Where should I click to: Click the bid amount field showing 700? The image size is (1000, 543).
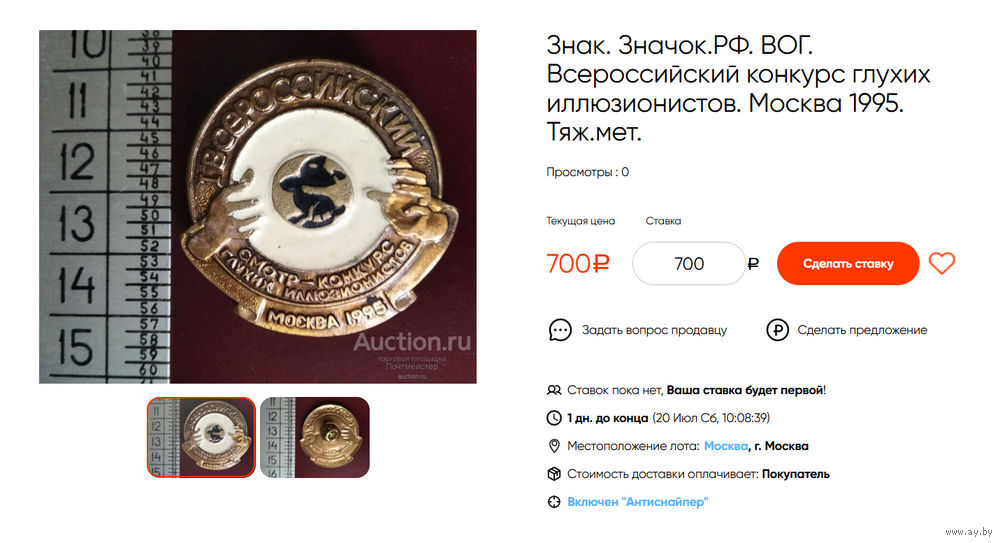[x=689, y=264]
